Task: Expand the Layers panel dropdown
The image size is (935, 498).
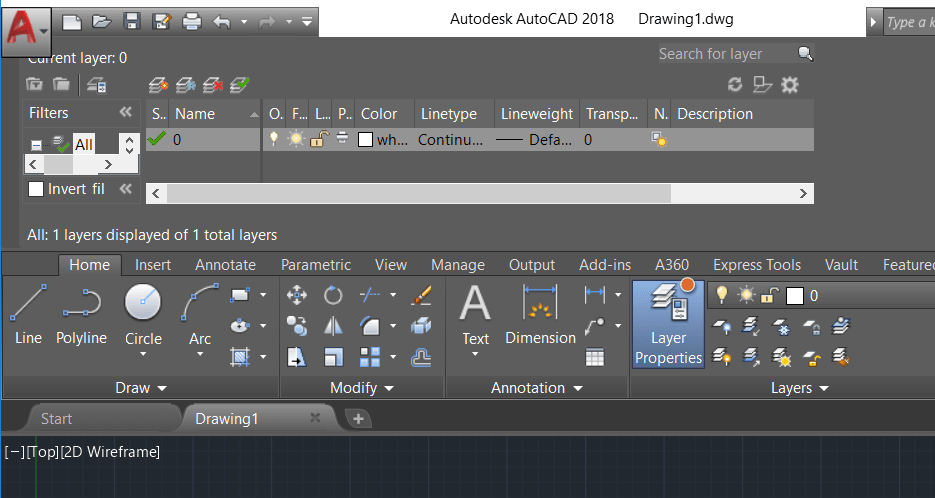Action: pos(800,388)
